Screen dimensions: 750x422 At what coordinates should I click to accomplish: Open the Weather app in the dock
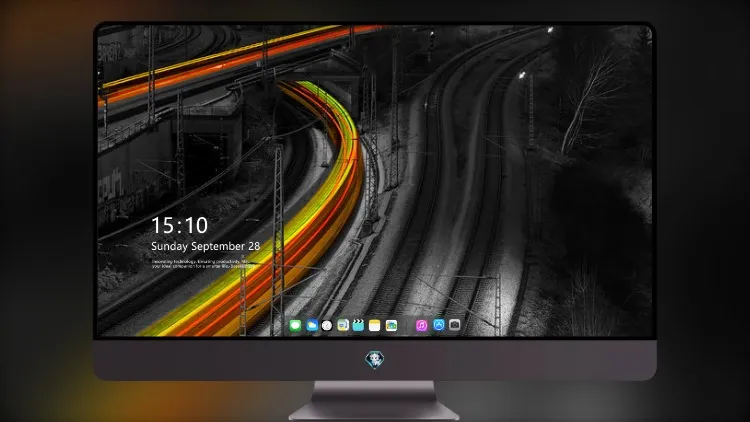click(x=312, y=326)
